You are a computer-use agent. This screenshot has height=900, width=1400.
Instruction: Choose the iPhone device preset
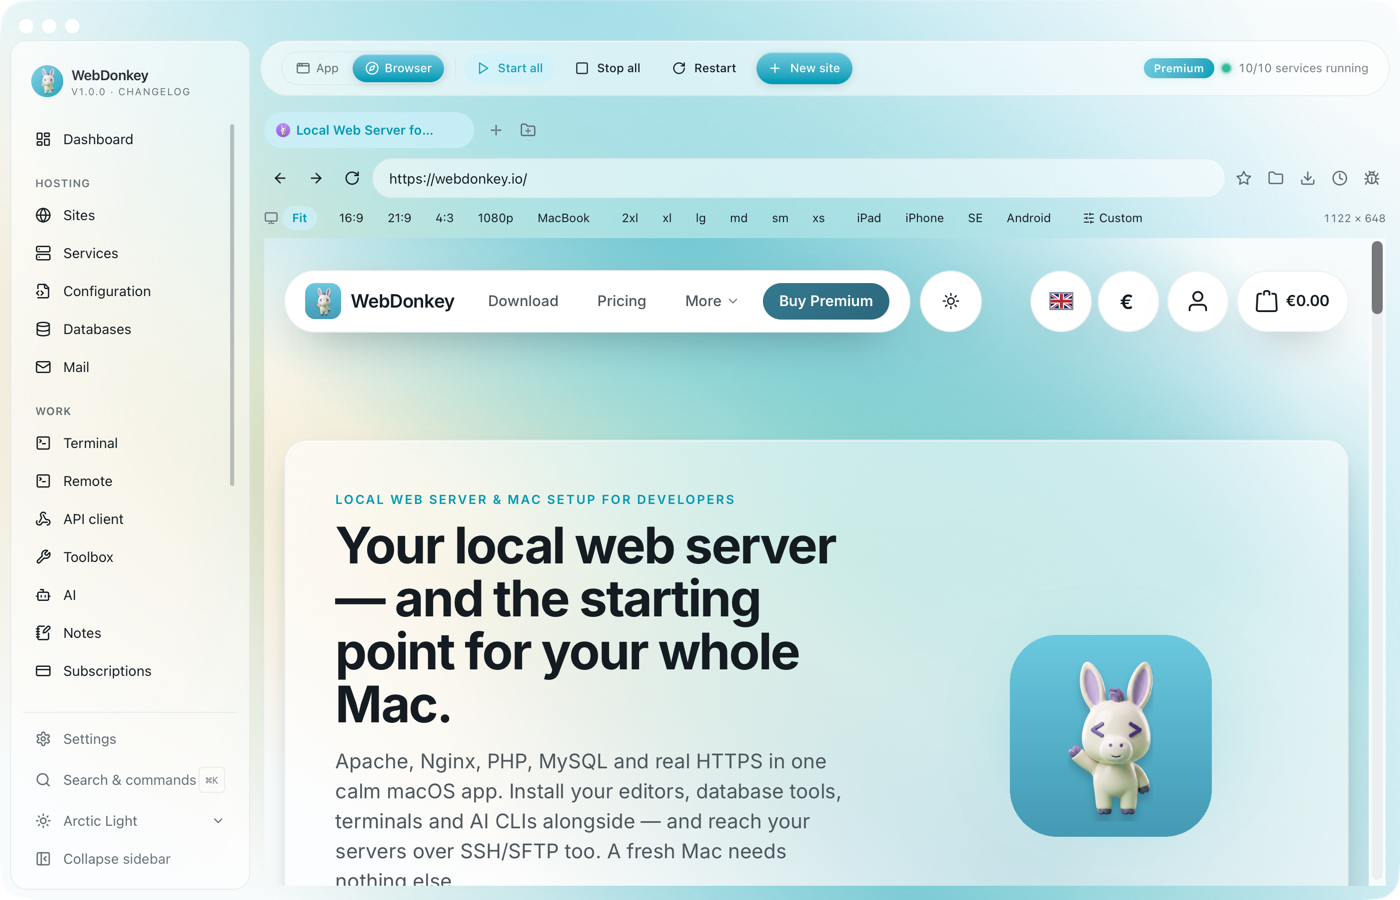pos(924,218)
